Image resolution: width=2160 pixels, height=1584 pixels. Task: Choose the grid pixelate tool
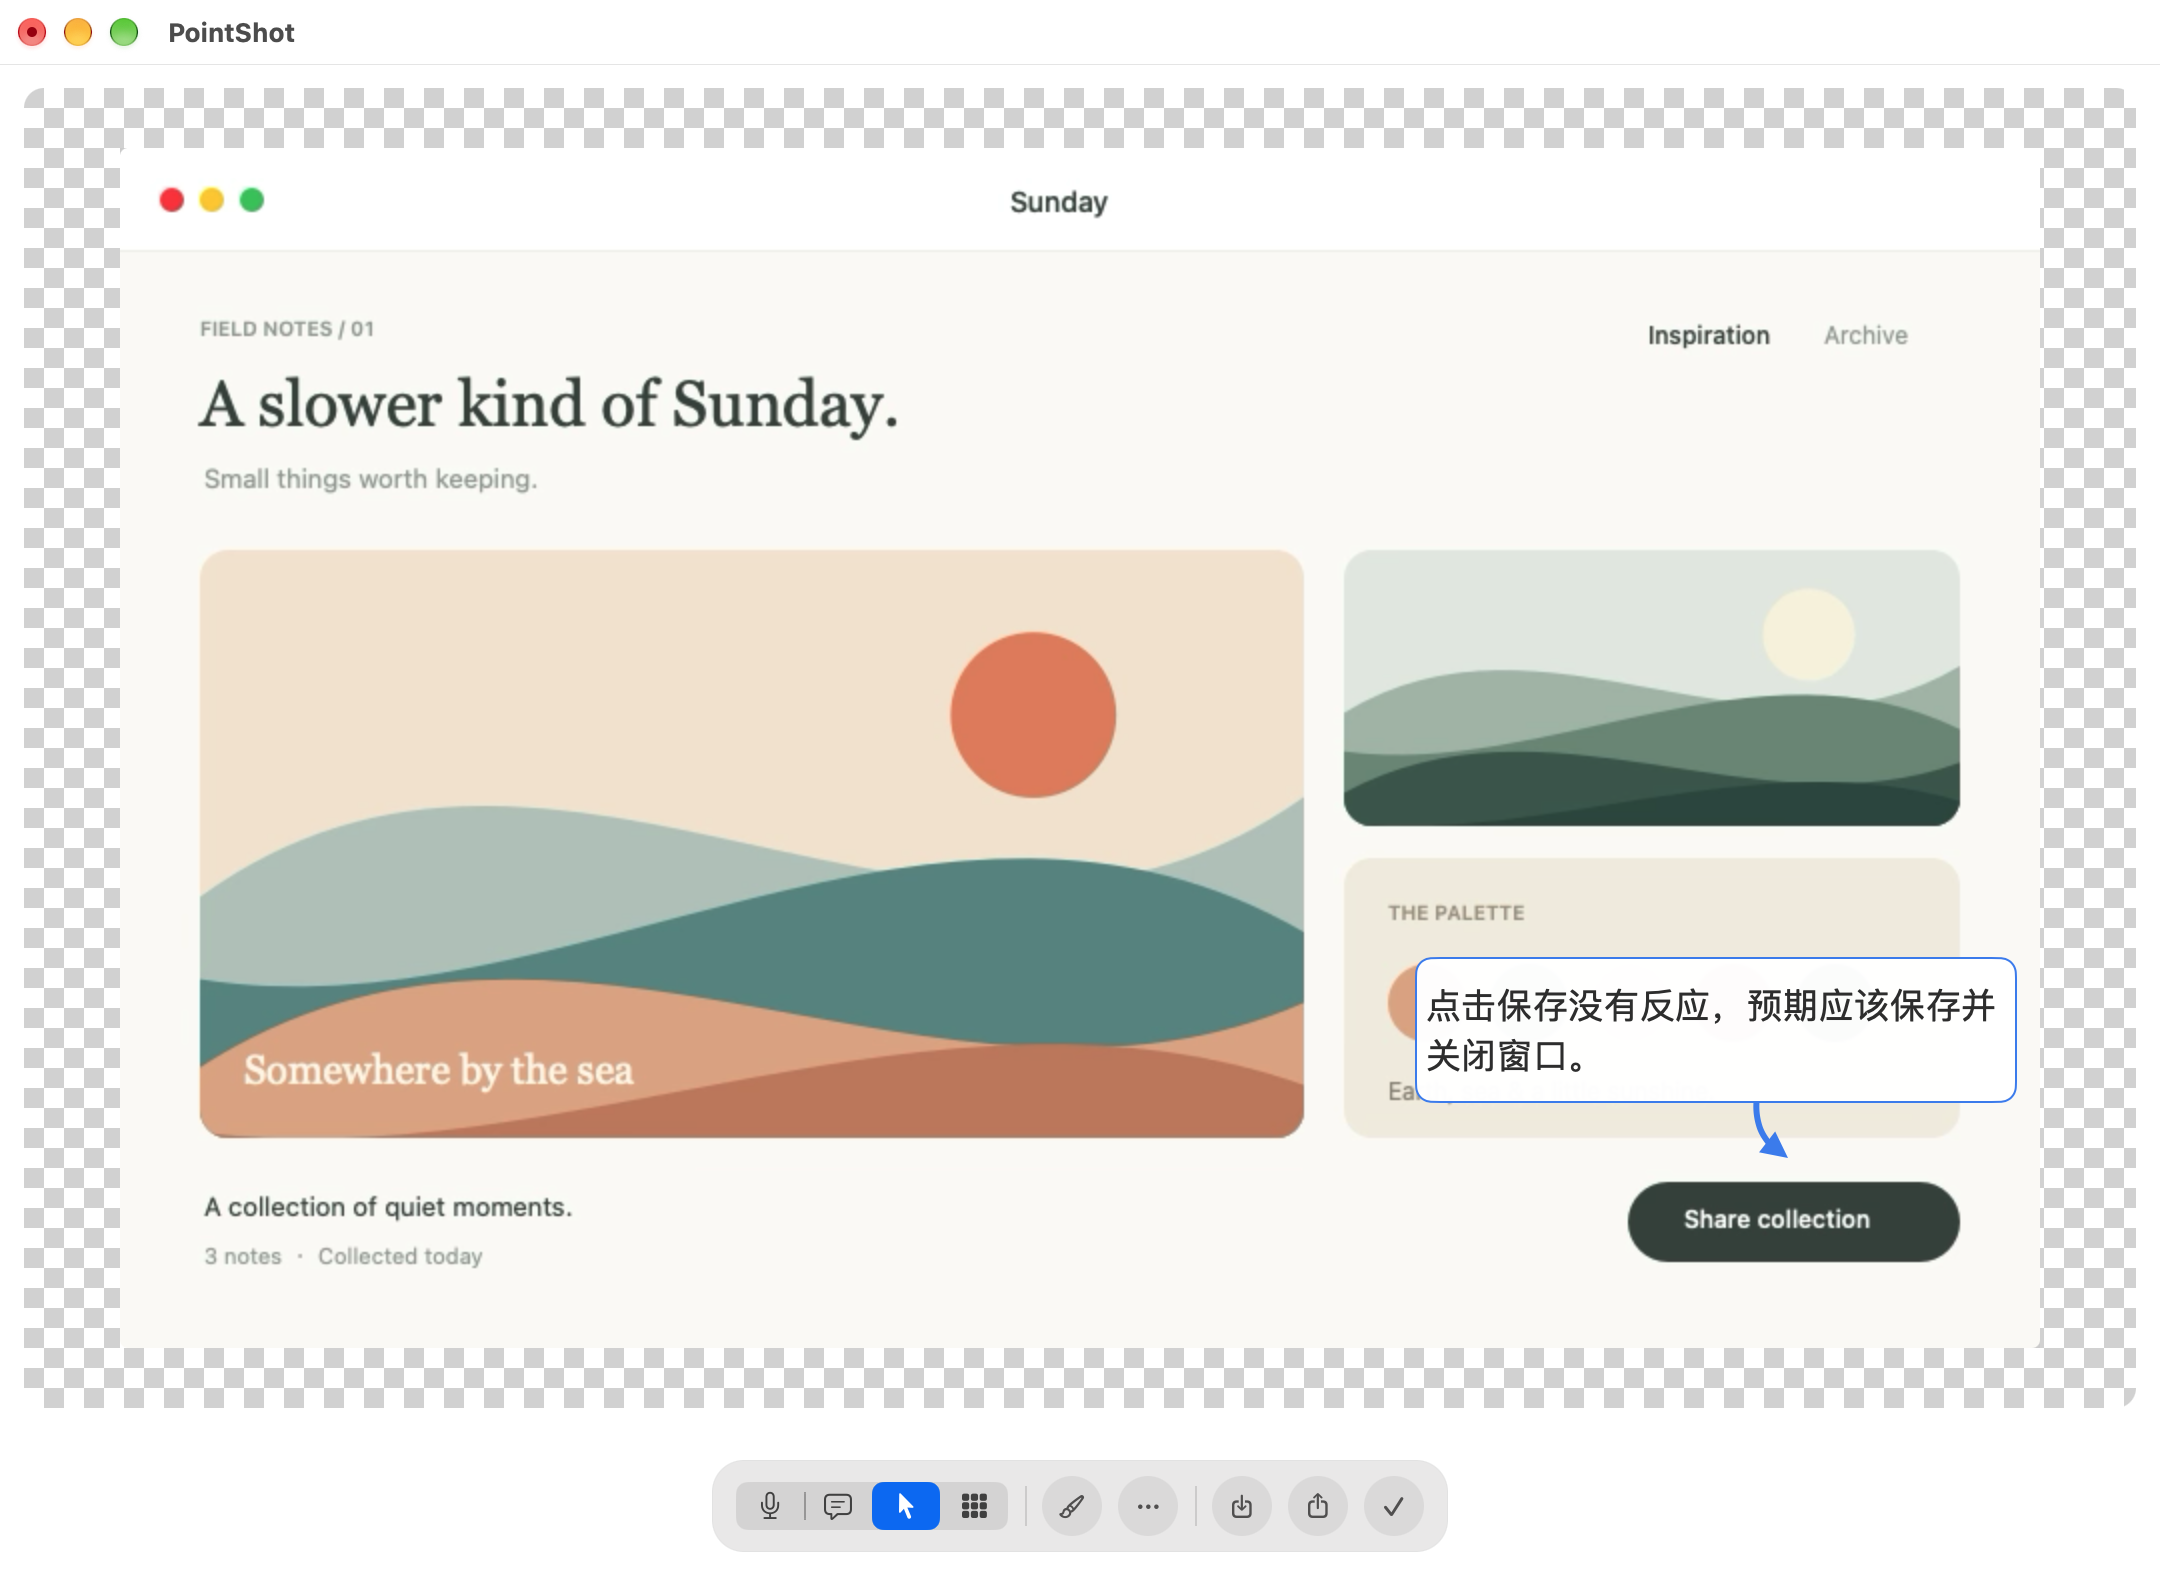[x=974, y=1506]
